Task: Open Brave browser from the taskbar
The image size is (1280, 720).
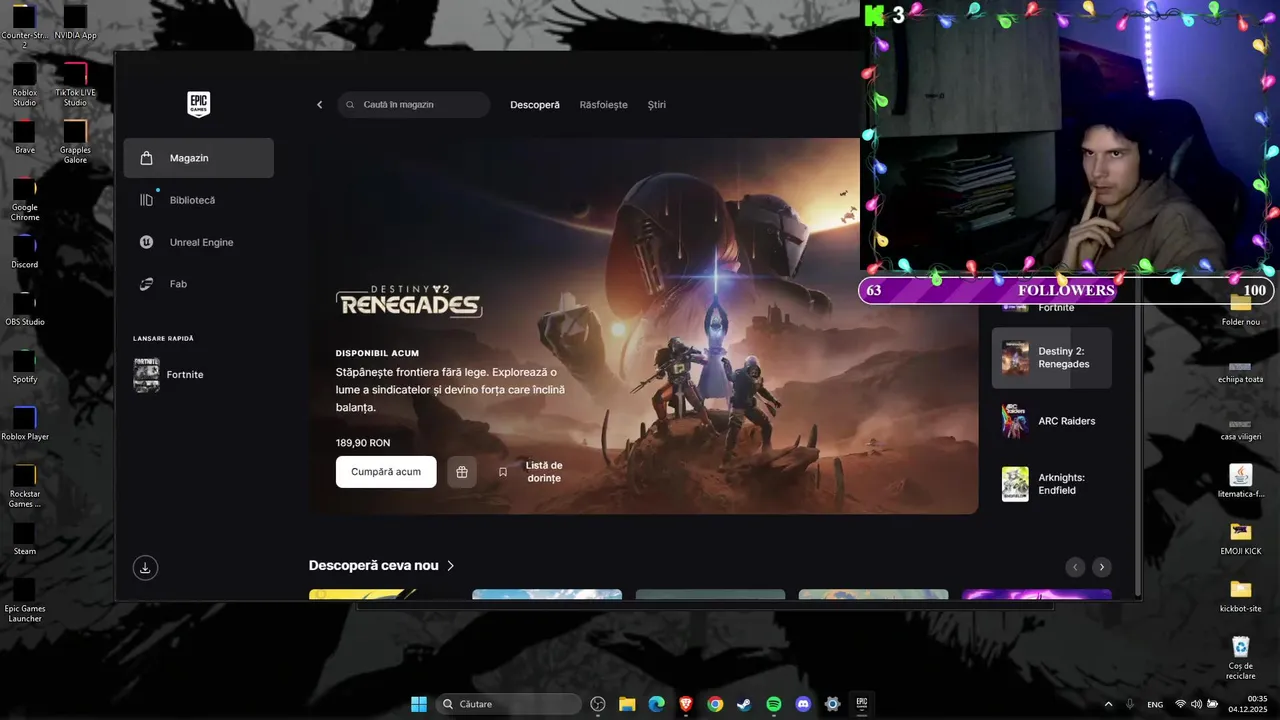Action: click(x=686, y=704)
